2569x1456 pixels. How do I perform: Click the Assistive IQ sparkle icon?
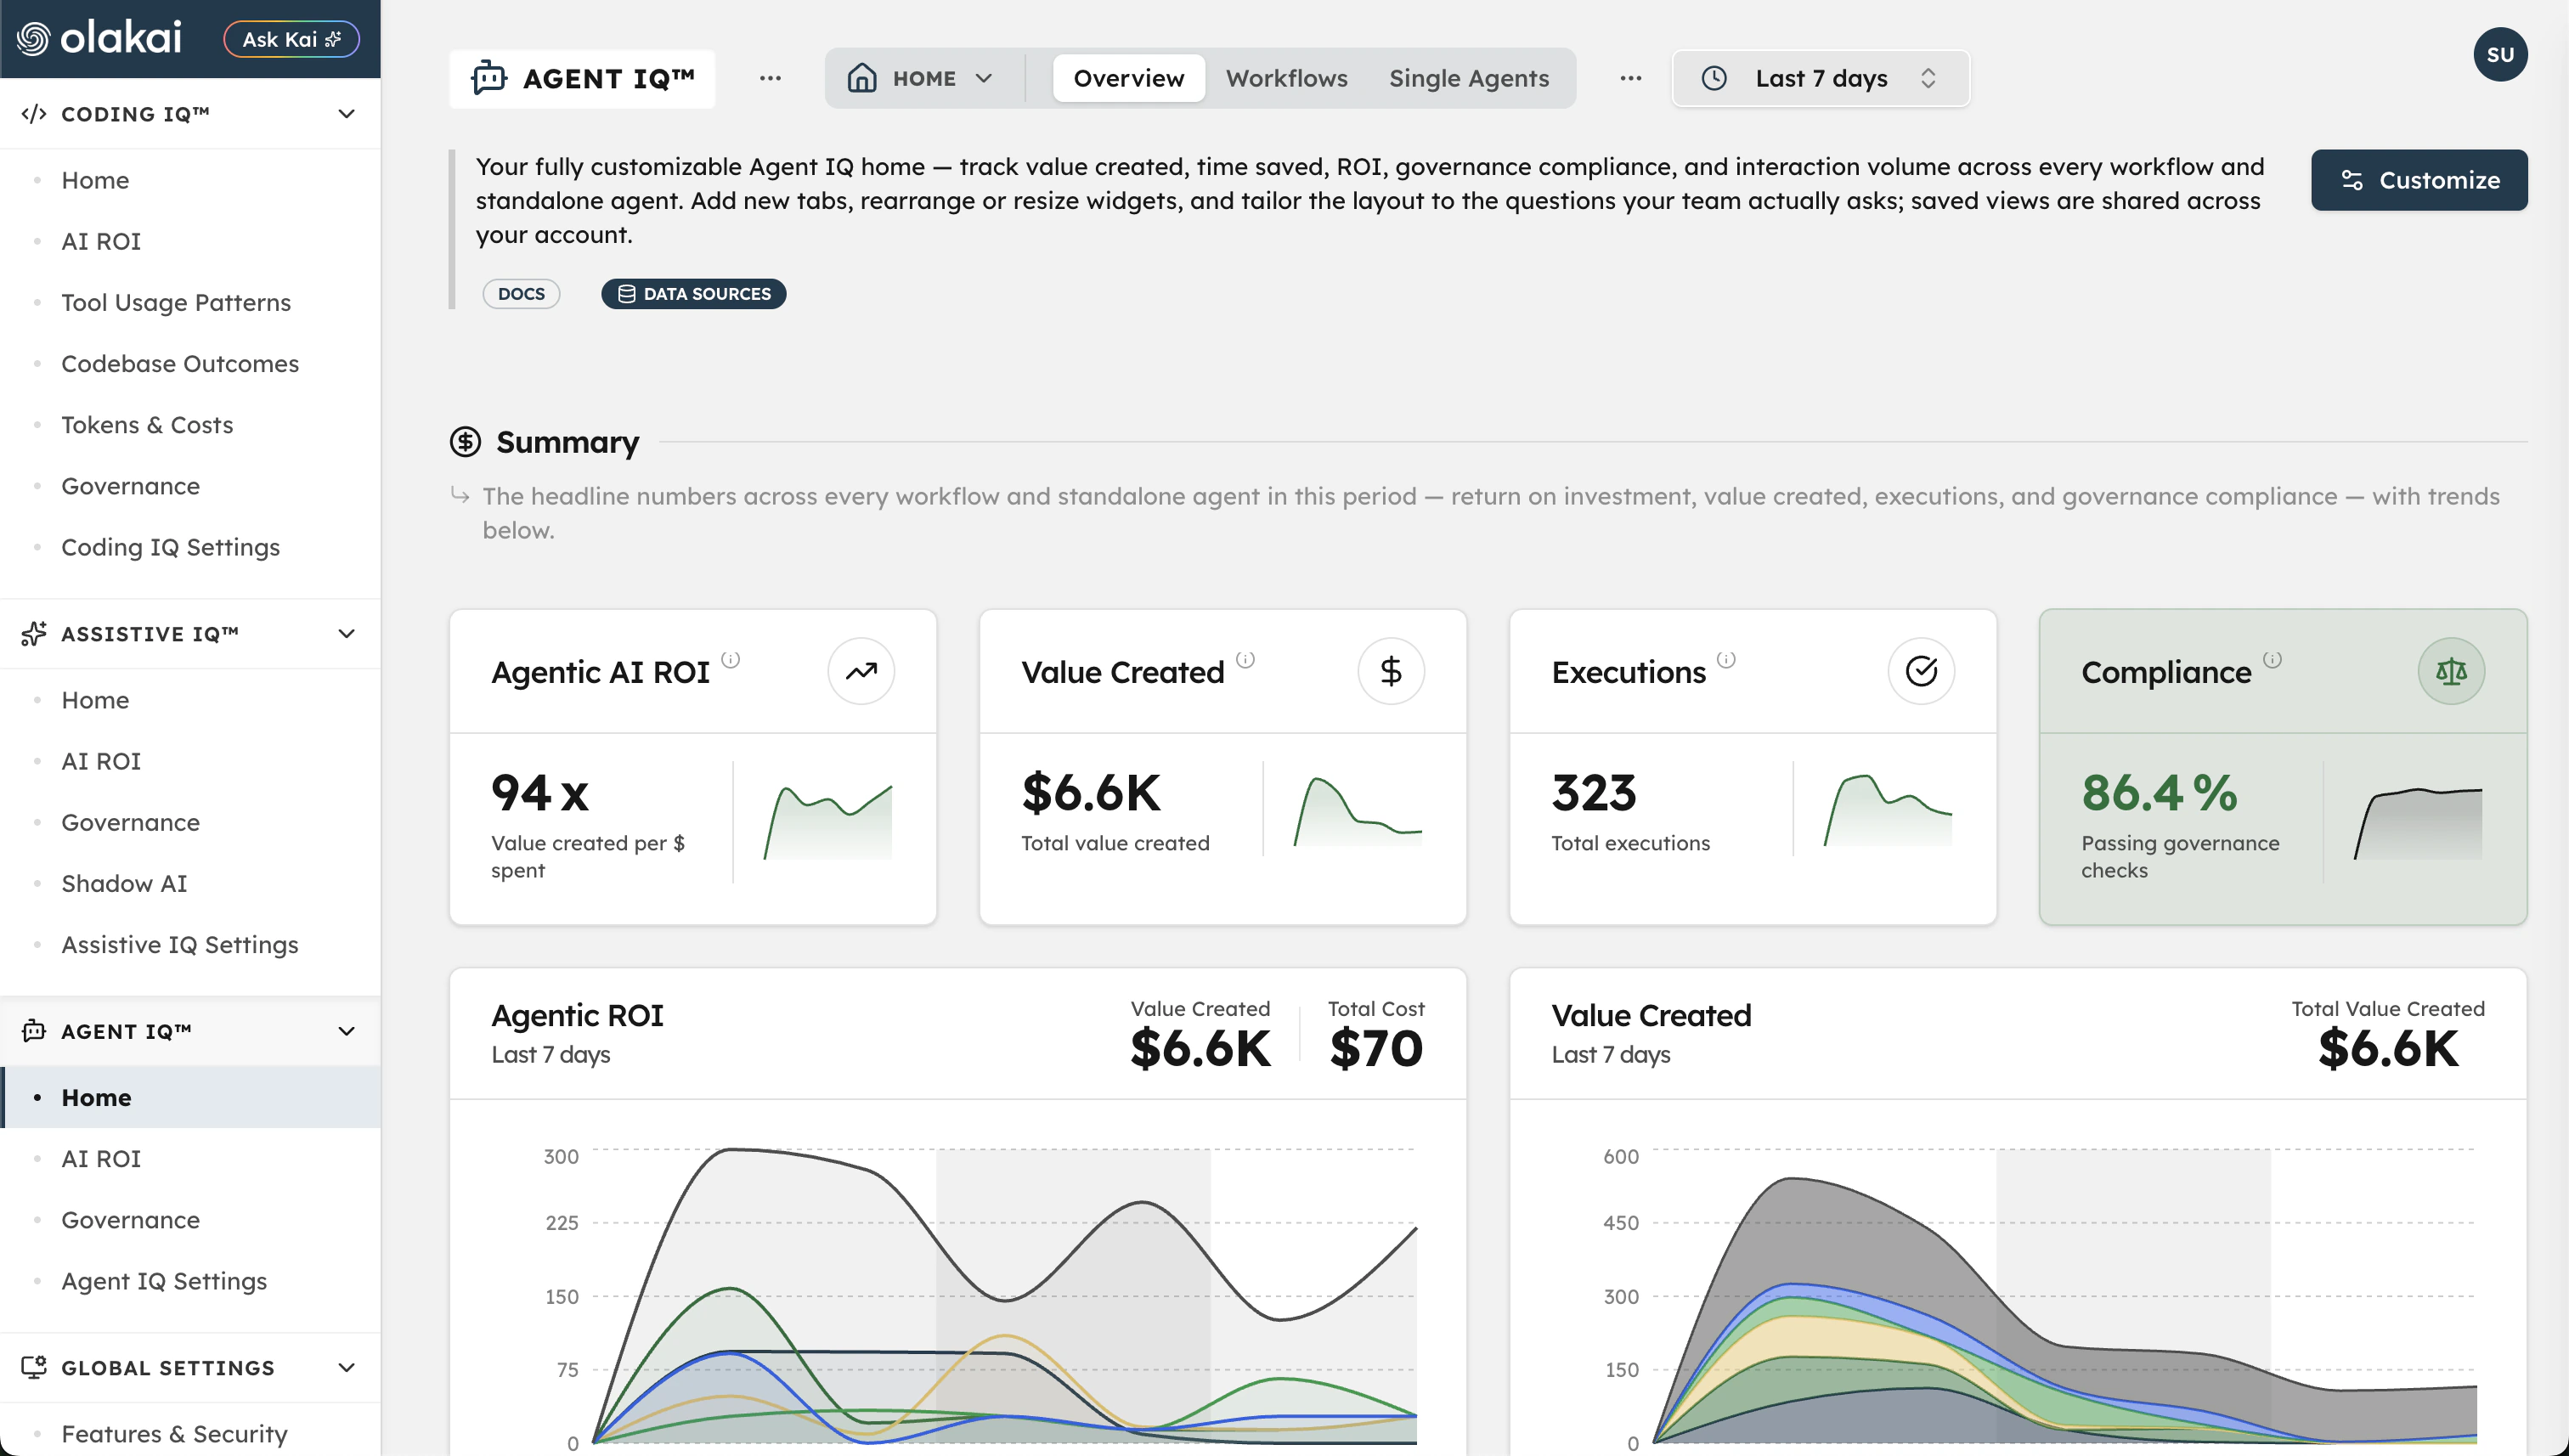pos(34,634)
